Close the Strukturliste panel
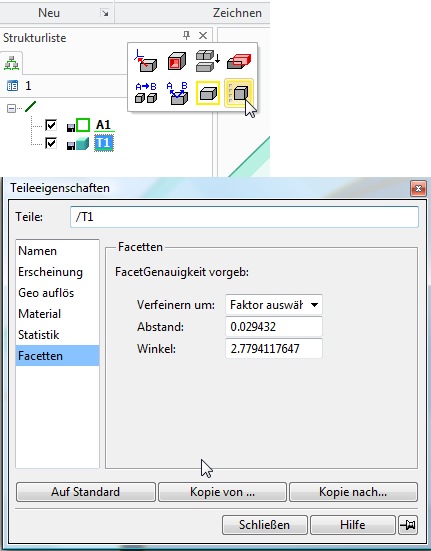This screenshot has width=431, height=551. [203, 35]
